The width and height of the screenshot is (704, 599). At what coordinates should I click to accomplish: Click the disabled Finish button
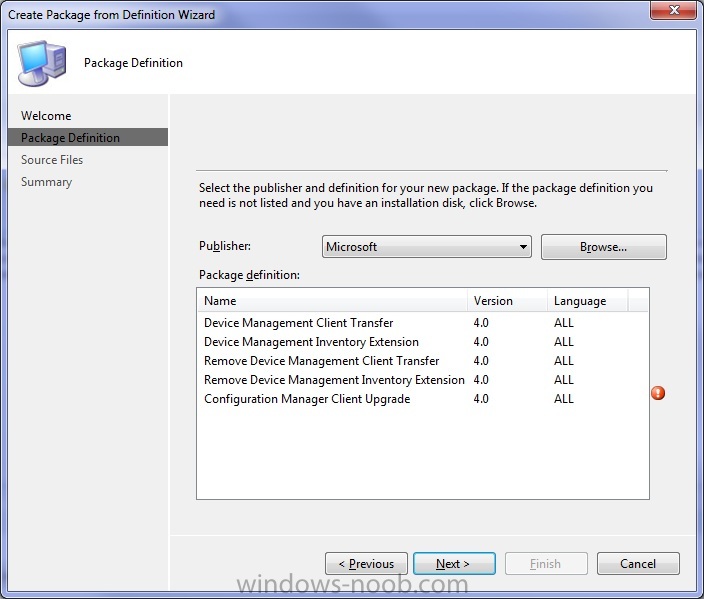546,564
